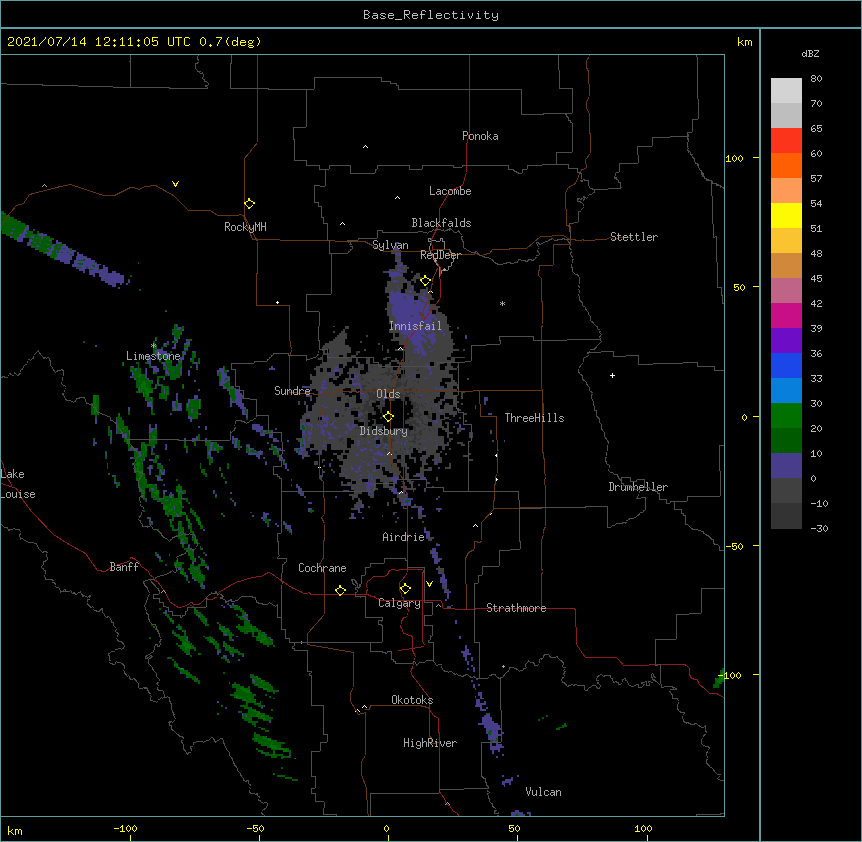The height and width of the screenshot is (842, 862).
Task: Click the asterisk marker above Limestone
Action: tap(153, 346)
